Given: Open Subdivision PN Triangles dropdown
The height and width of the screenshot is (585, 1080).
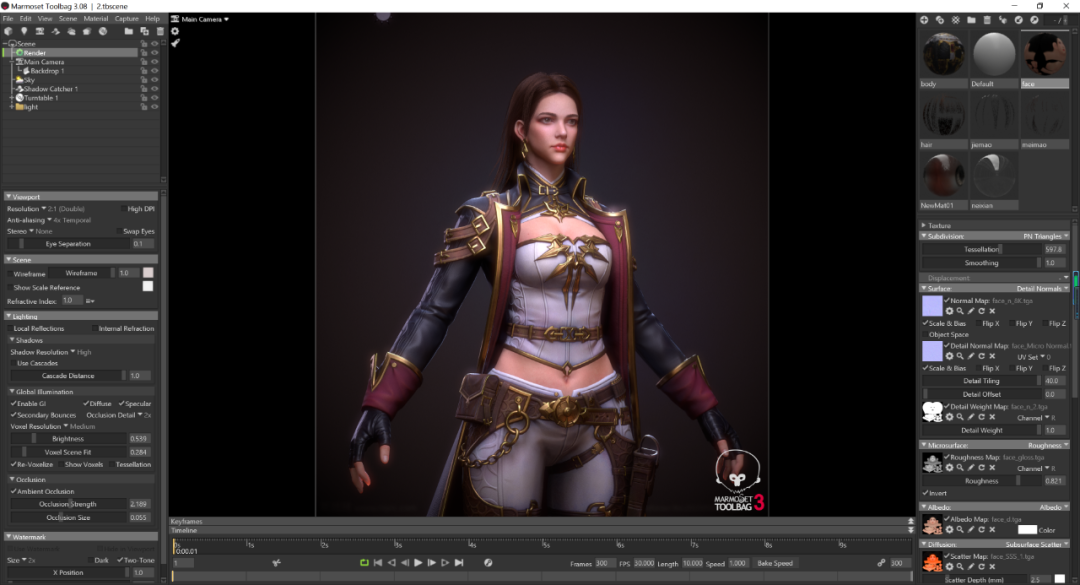Looking at the screenshot, I should pos(1045,236).
